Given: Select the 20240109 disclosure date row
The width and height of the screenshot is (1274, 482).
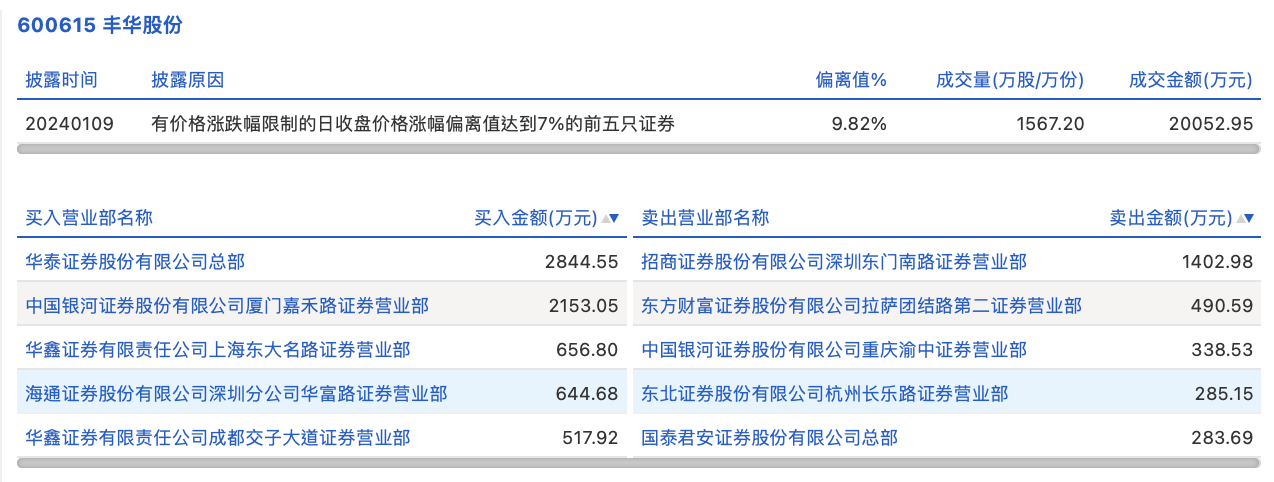Looking at the screenshot, I should 638,124.
